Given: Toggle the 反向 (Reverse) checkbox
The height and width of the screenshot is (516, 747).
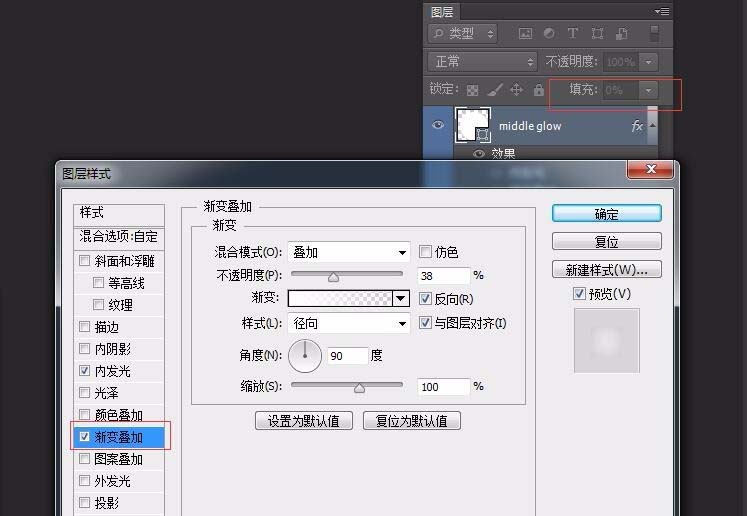Looking at the screenshot, I should 426,299.
